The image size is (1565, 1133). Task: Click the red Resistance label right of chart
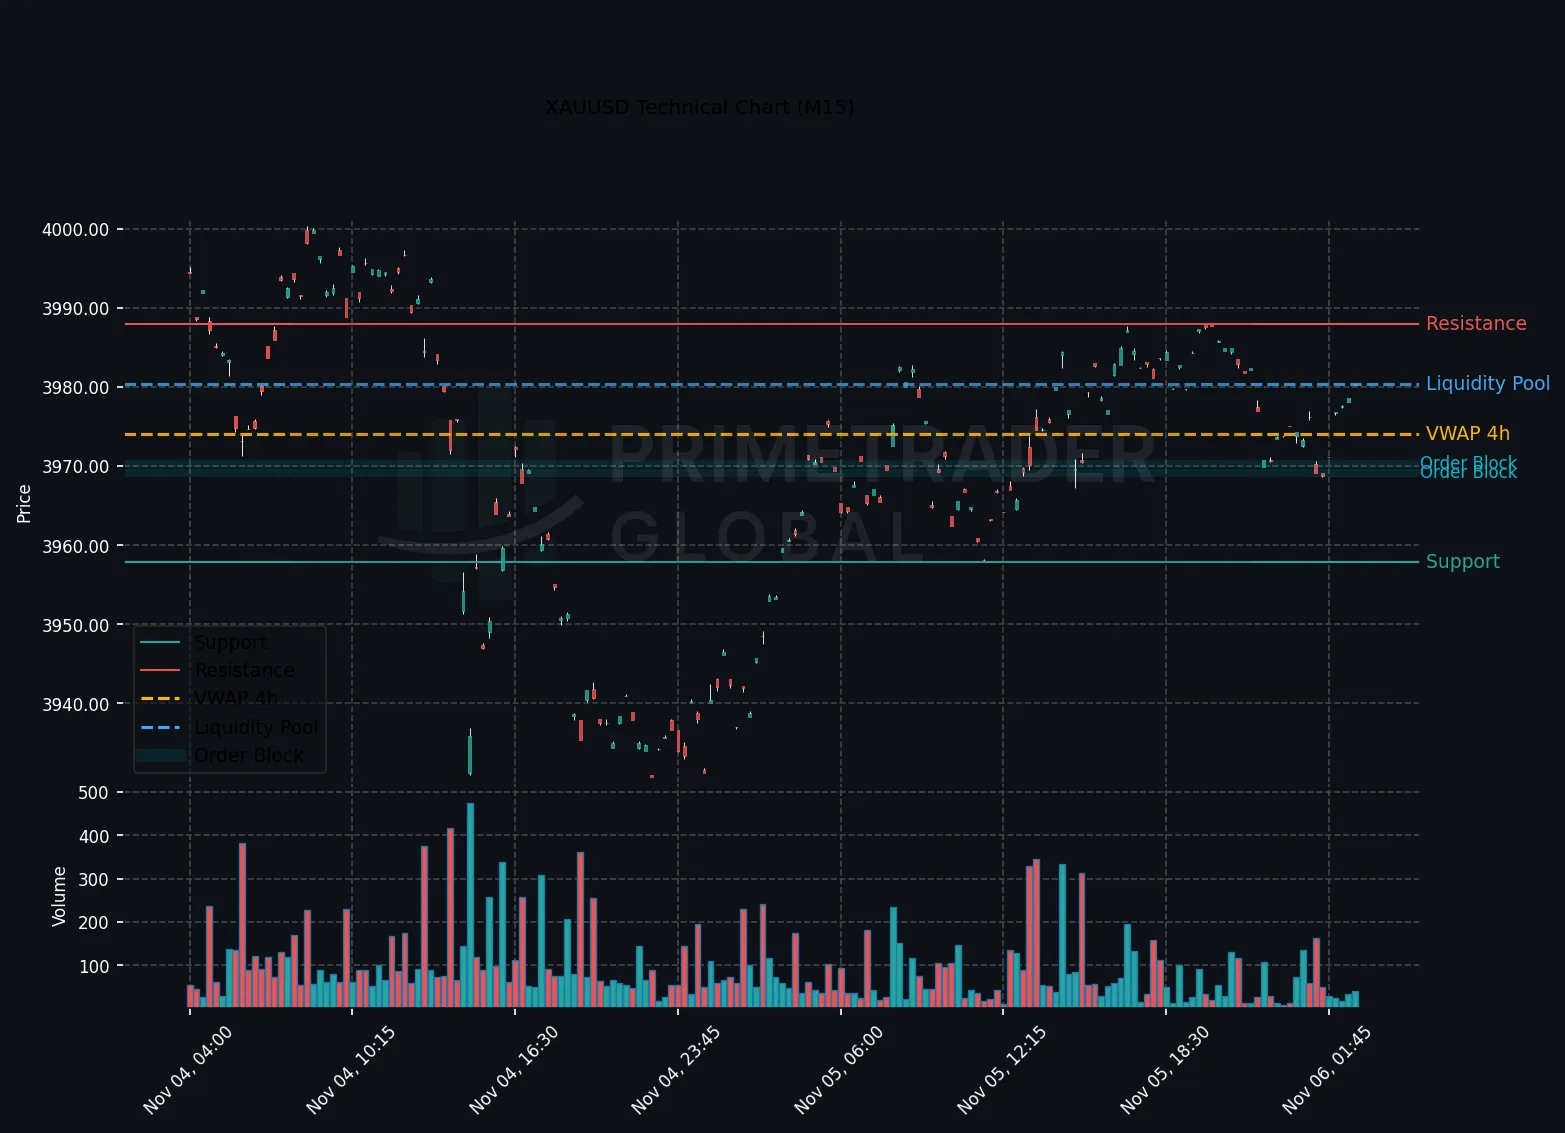point(1476,324)
